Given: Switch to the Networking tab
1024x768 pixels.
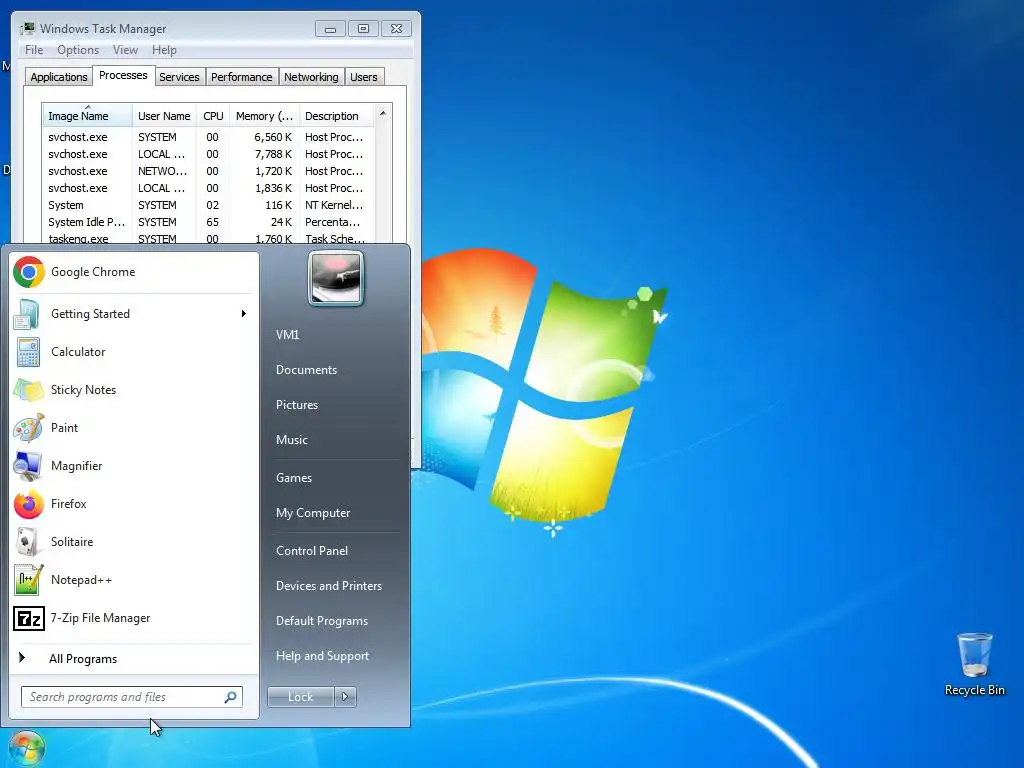Looking at the screenshot, I should point(311,77).
